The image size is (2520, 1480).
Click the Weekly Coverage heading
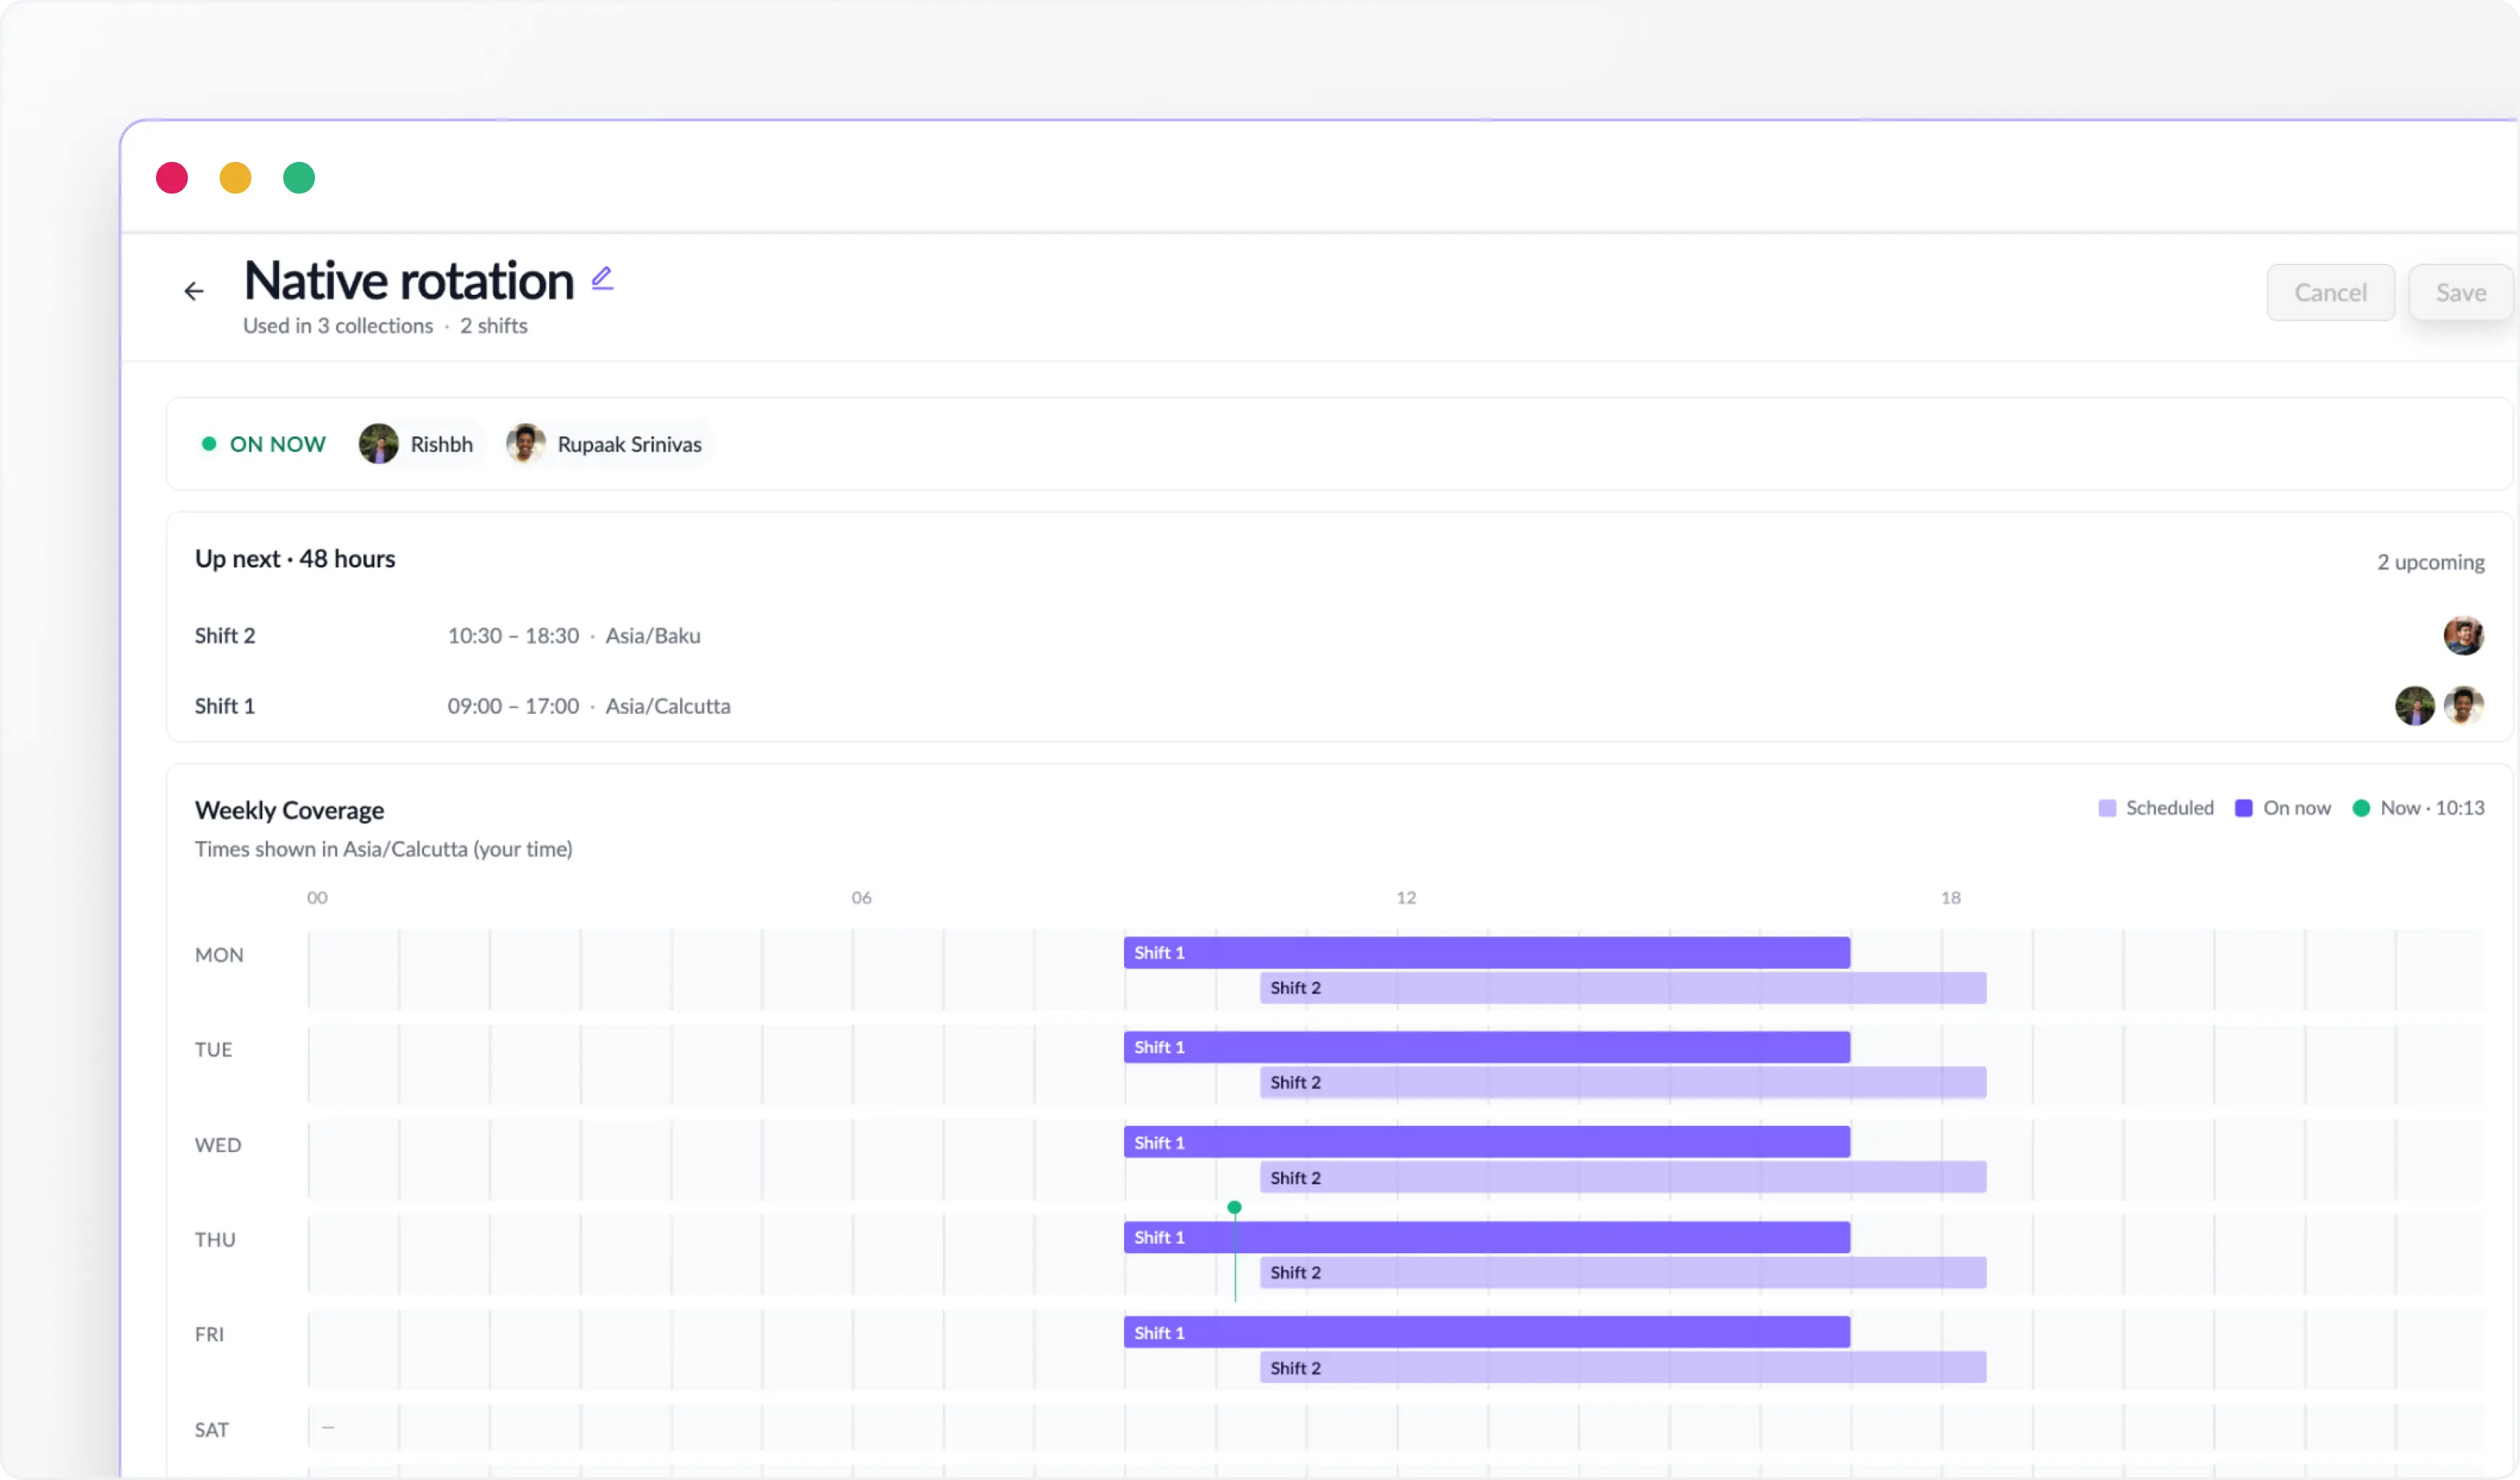tap(289, 810)
